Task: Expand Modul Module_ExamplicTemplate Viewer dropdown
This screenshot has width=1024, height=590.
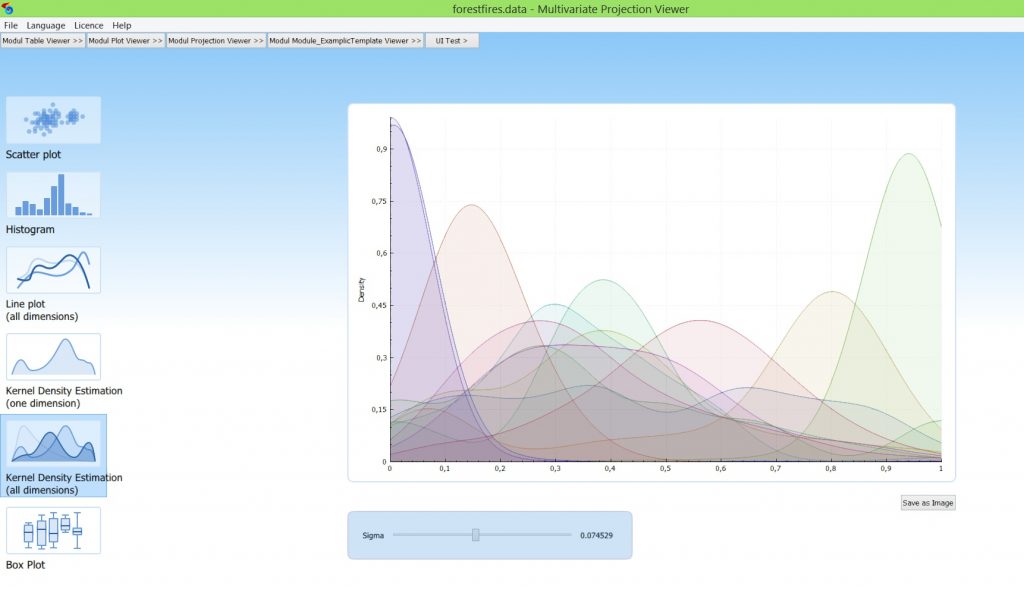Action: pos(345,41)
